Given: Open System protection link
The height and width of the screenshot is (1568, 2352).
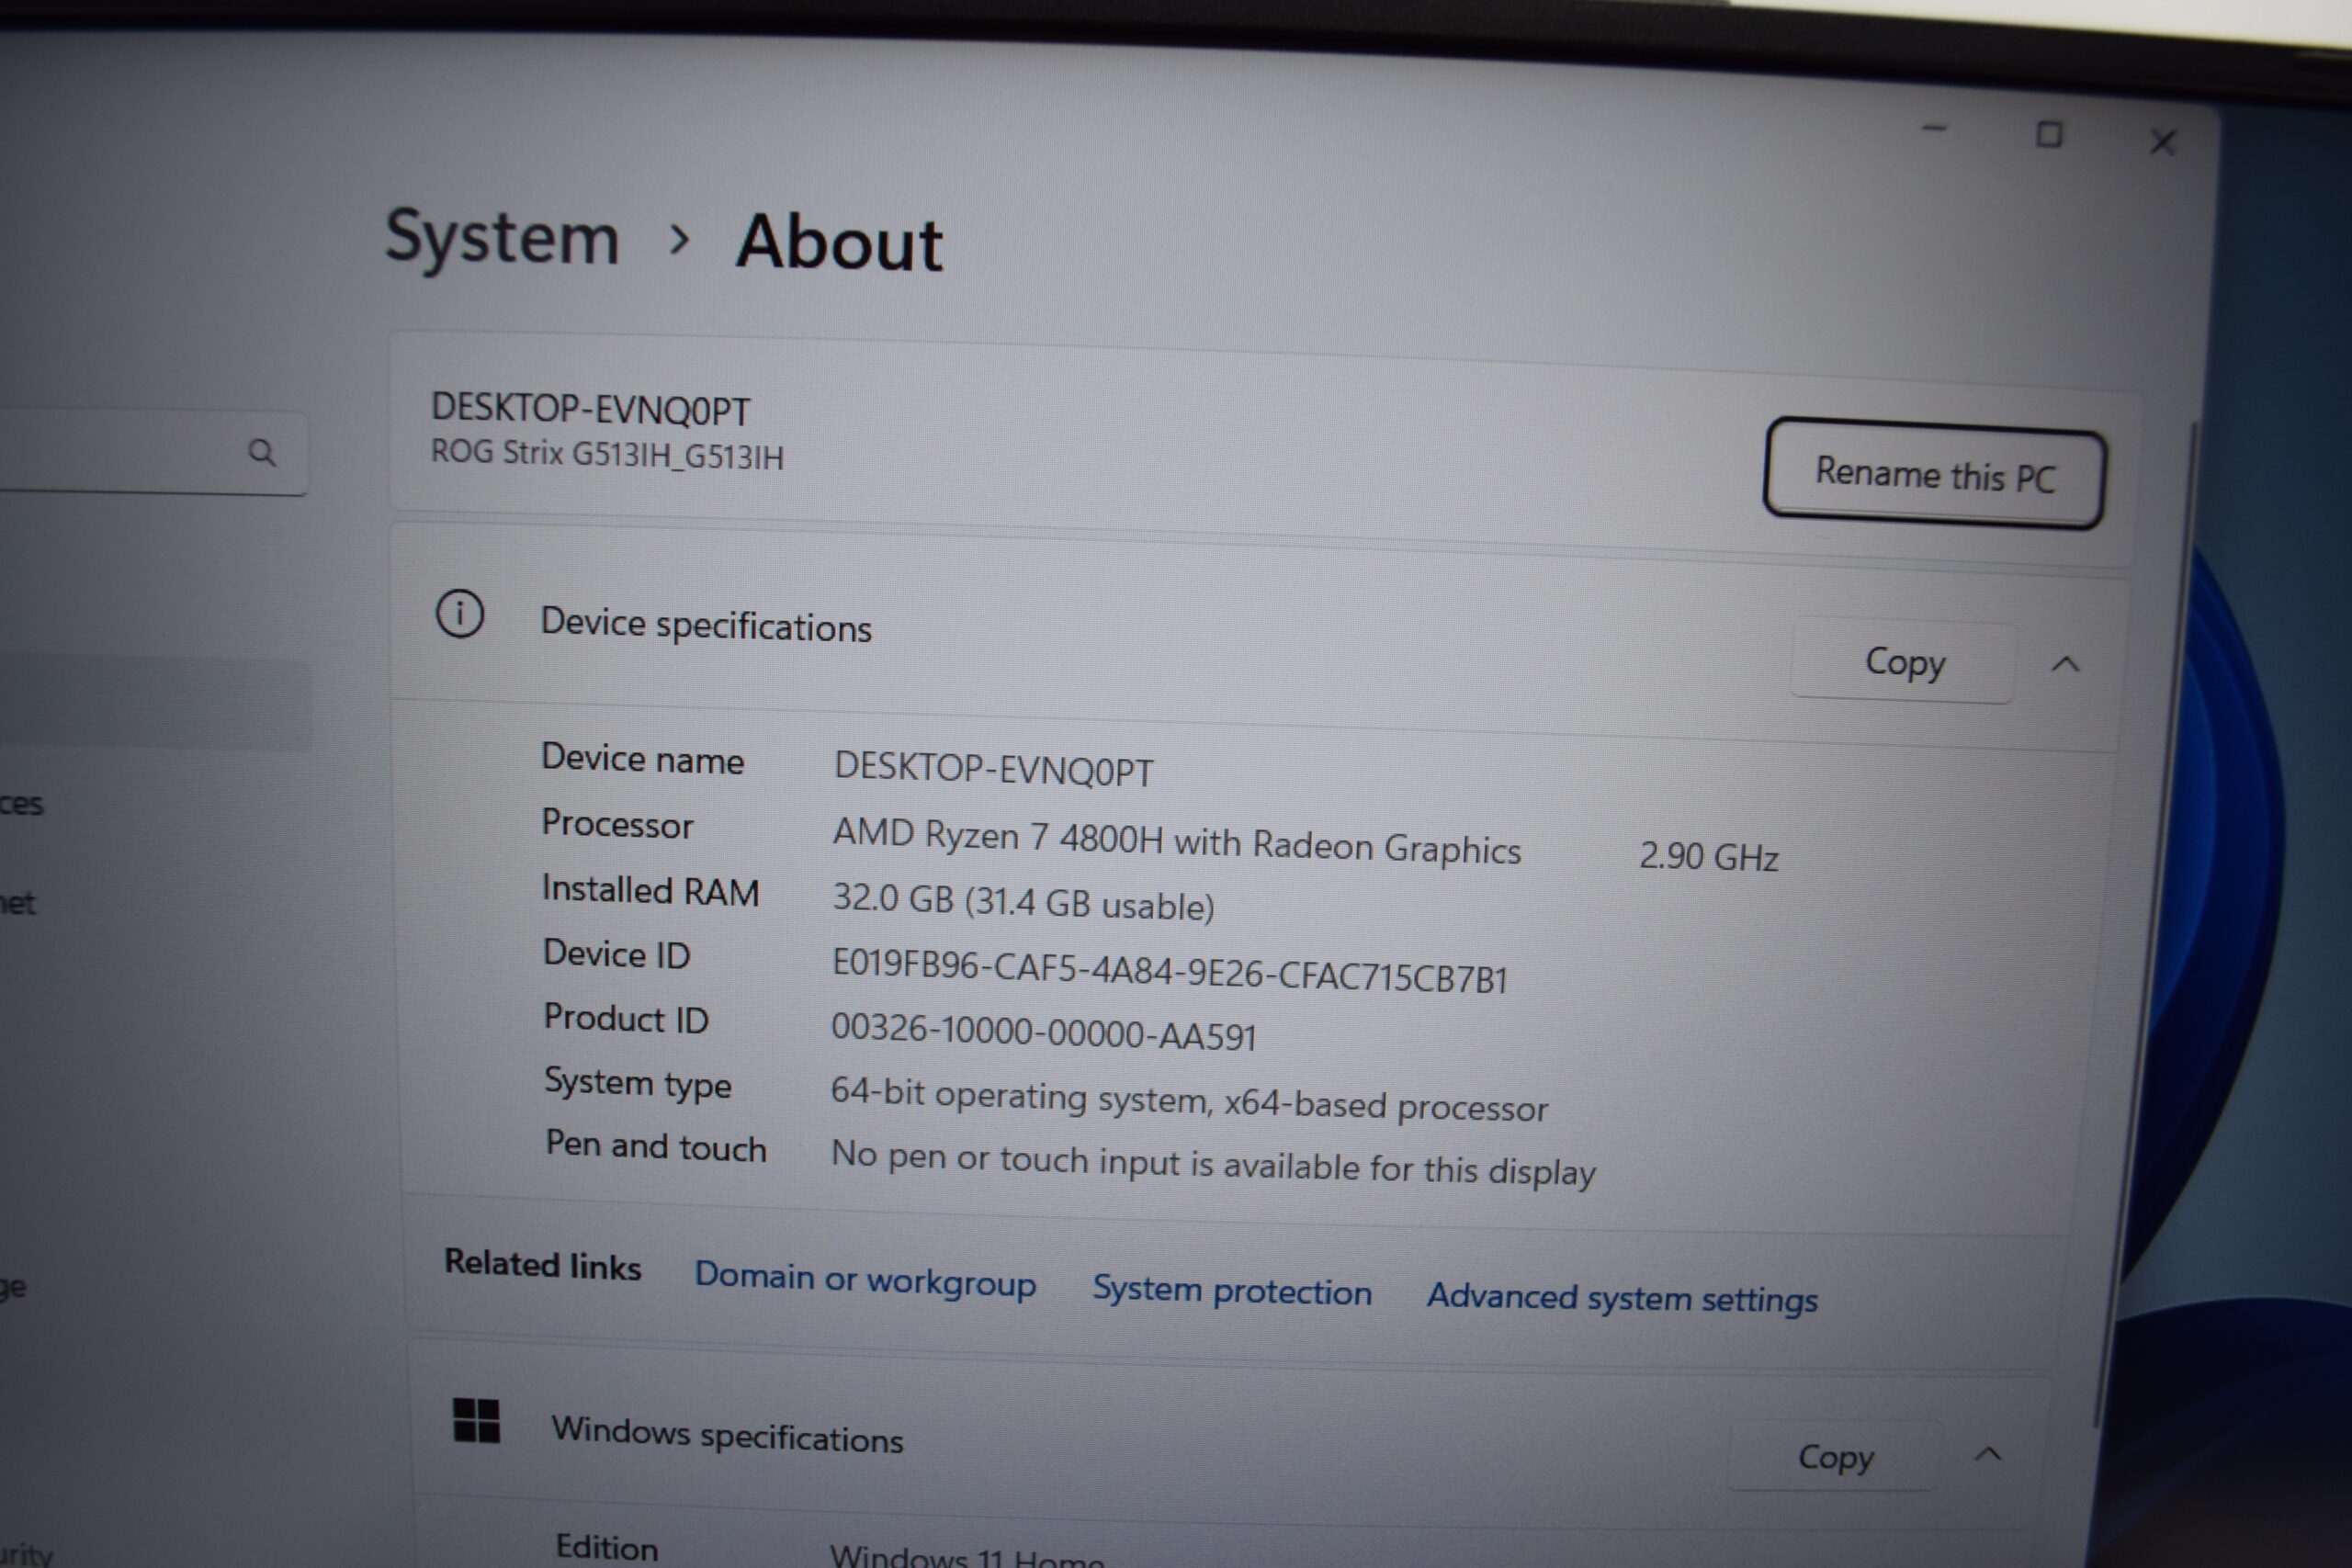Looking at the screenshot, I should pos(1231,1291).
